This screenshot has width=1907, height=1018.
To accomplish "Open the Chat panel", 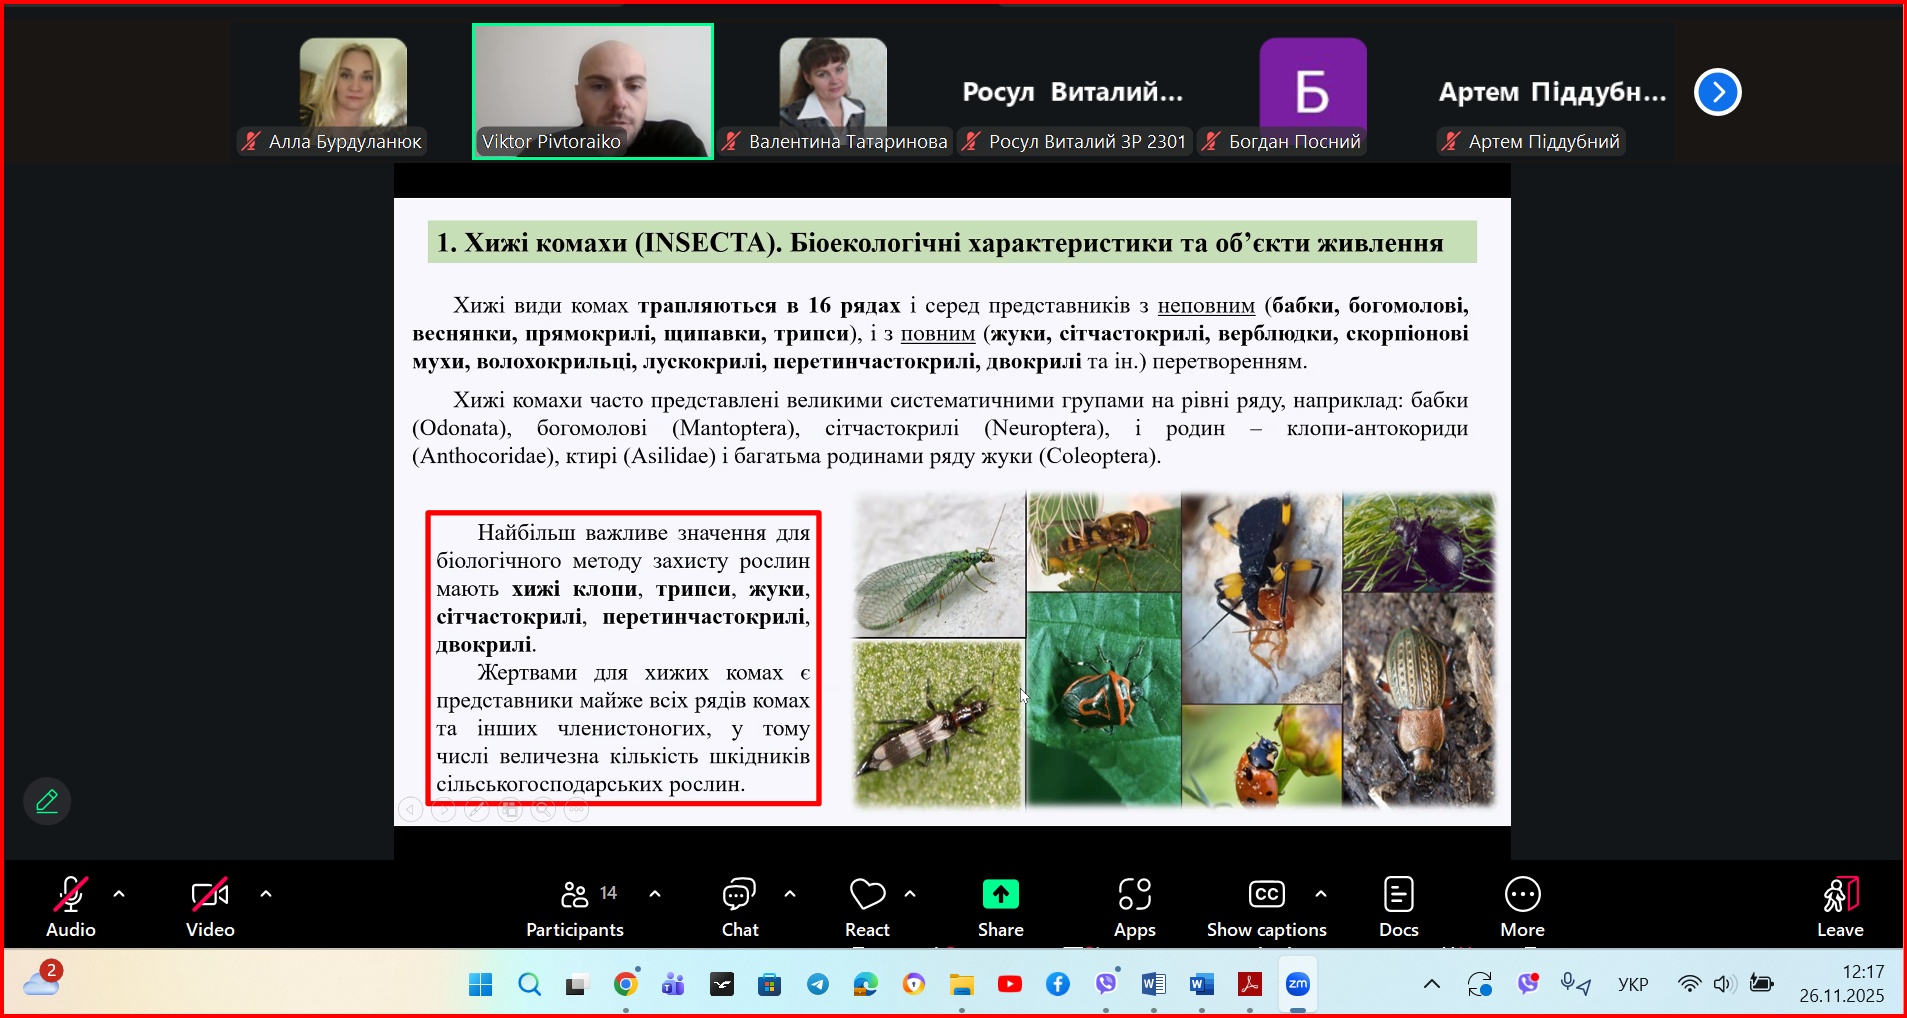I will coord(740,906).
